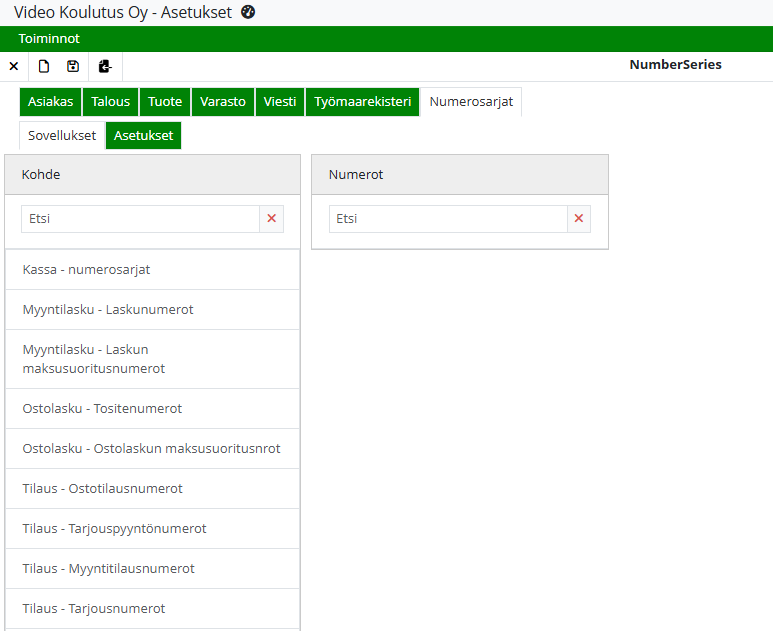The width and height of the screenshot is (773, 631).
Task: Clear the Numerot search with red X
Action: point(579,219)
